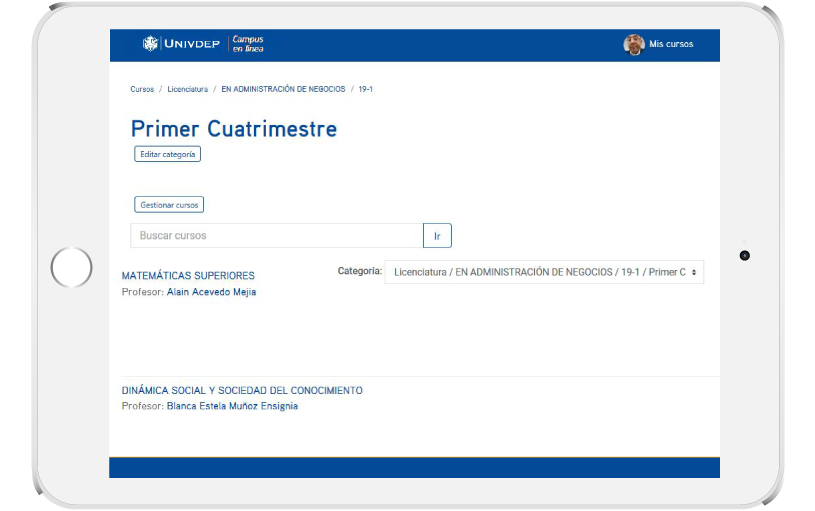Image resolution: width=815 pixels, height=511 pixels.
Task: Open professor Alain Acevedo Mejia's profile
Action: [x=211, y=292]
